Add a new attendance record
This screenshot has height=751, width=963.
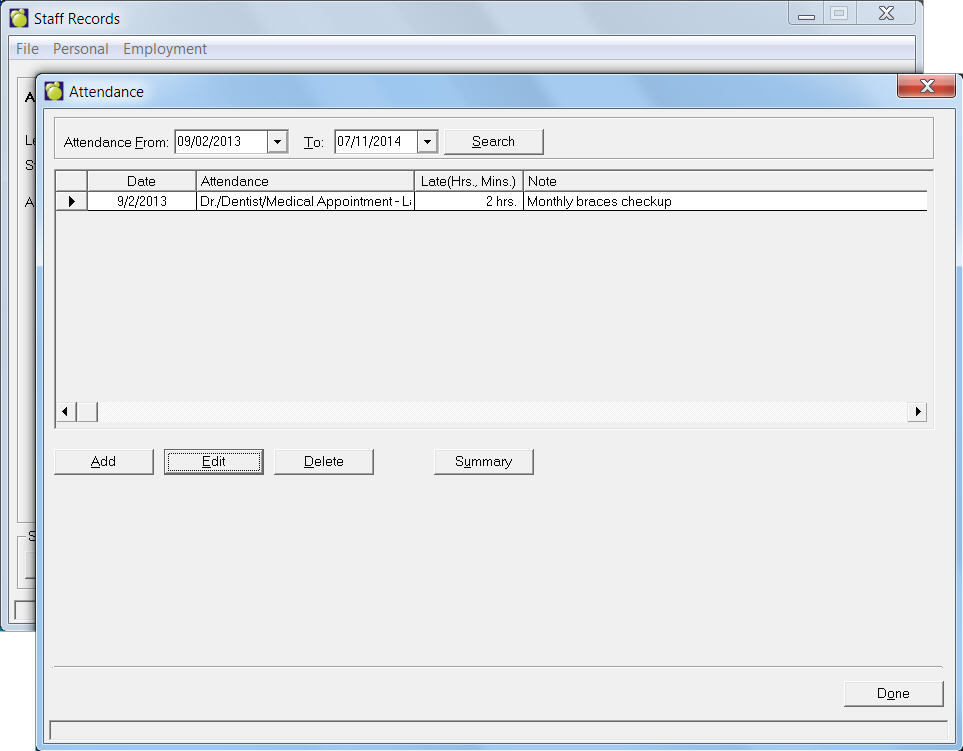tap(104, 462)
